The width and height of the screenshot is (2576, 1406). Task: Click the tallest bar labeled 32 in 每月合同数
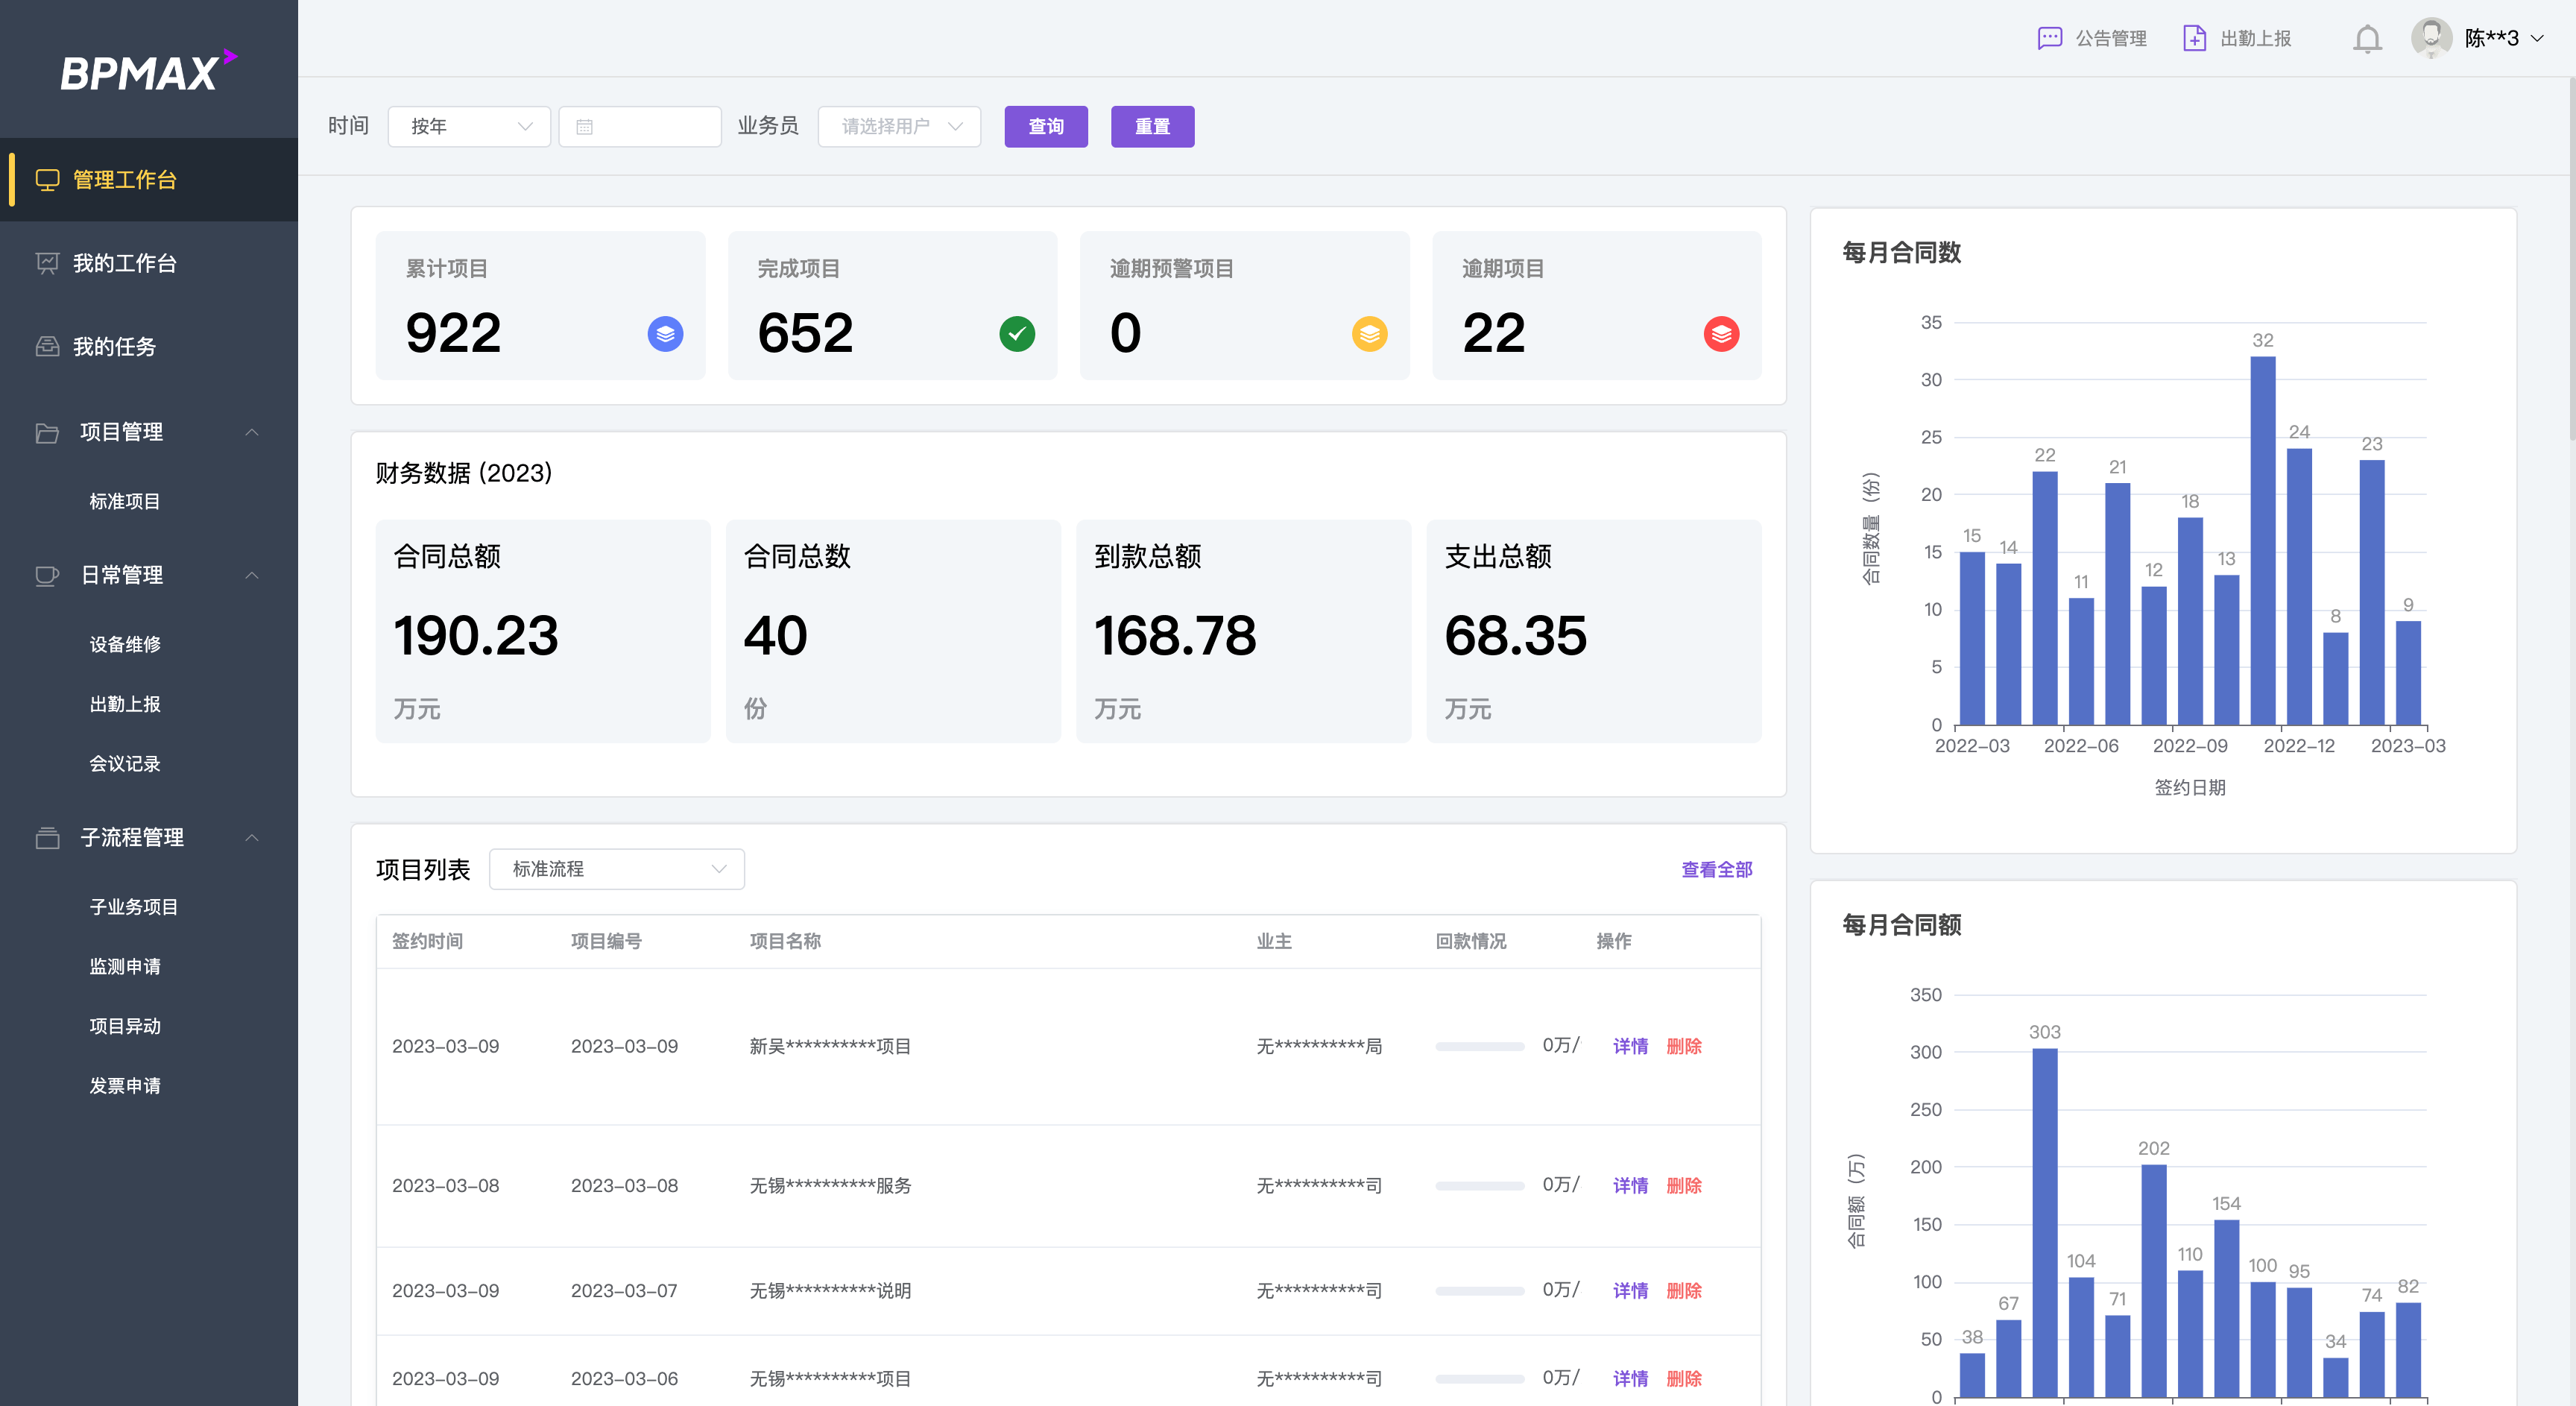(x=2263, y=541)
